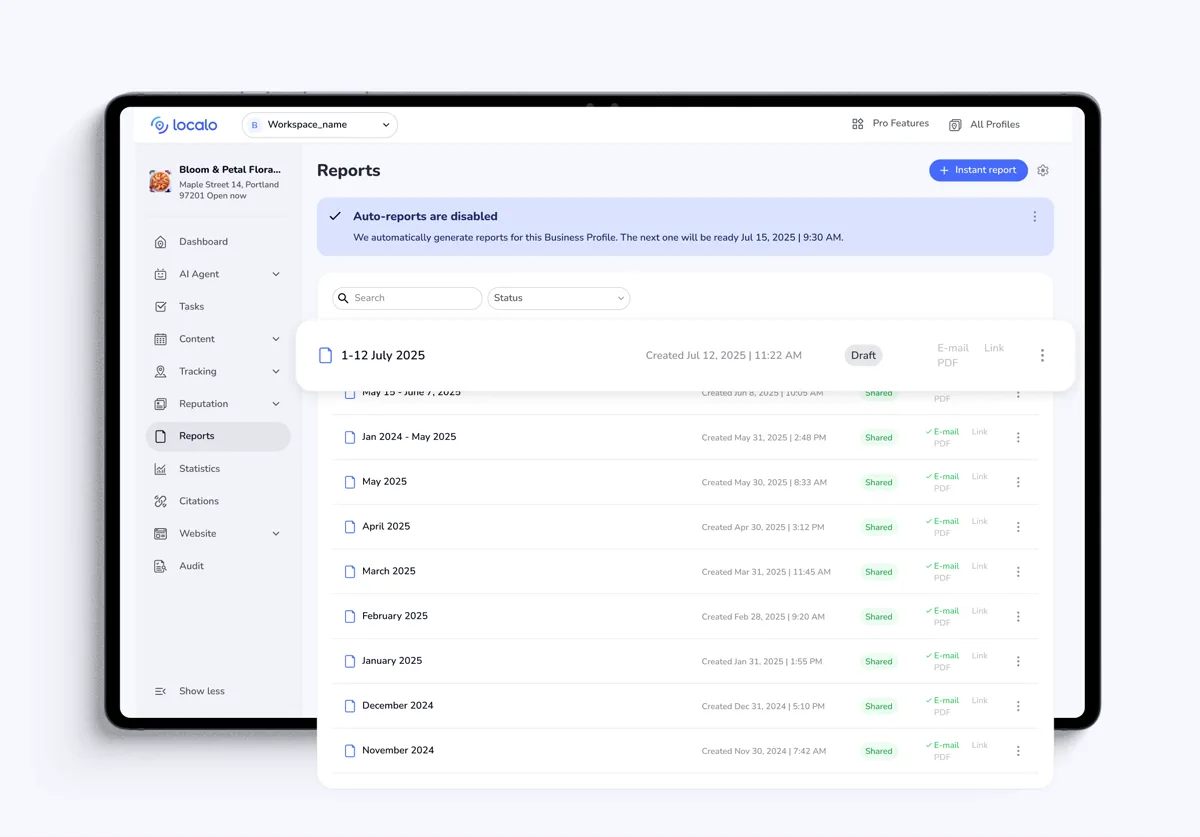Open options menu for January 2025 row
1200x837 pixels.
pyautogui.click(x=1018, y=661)
